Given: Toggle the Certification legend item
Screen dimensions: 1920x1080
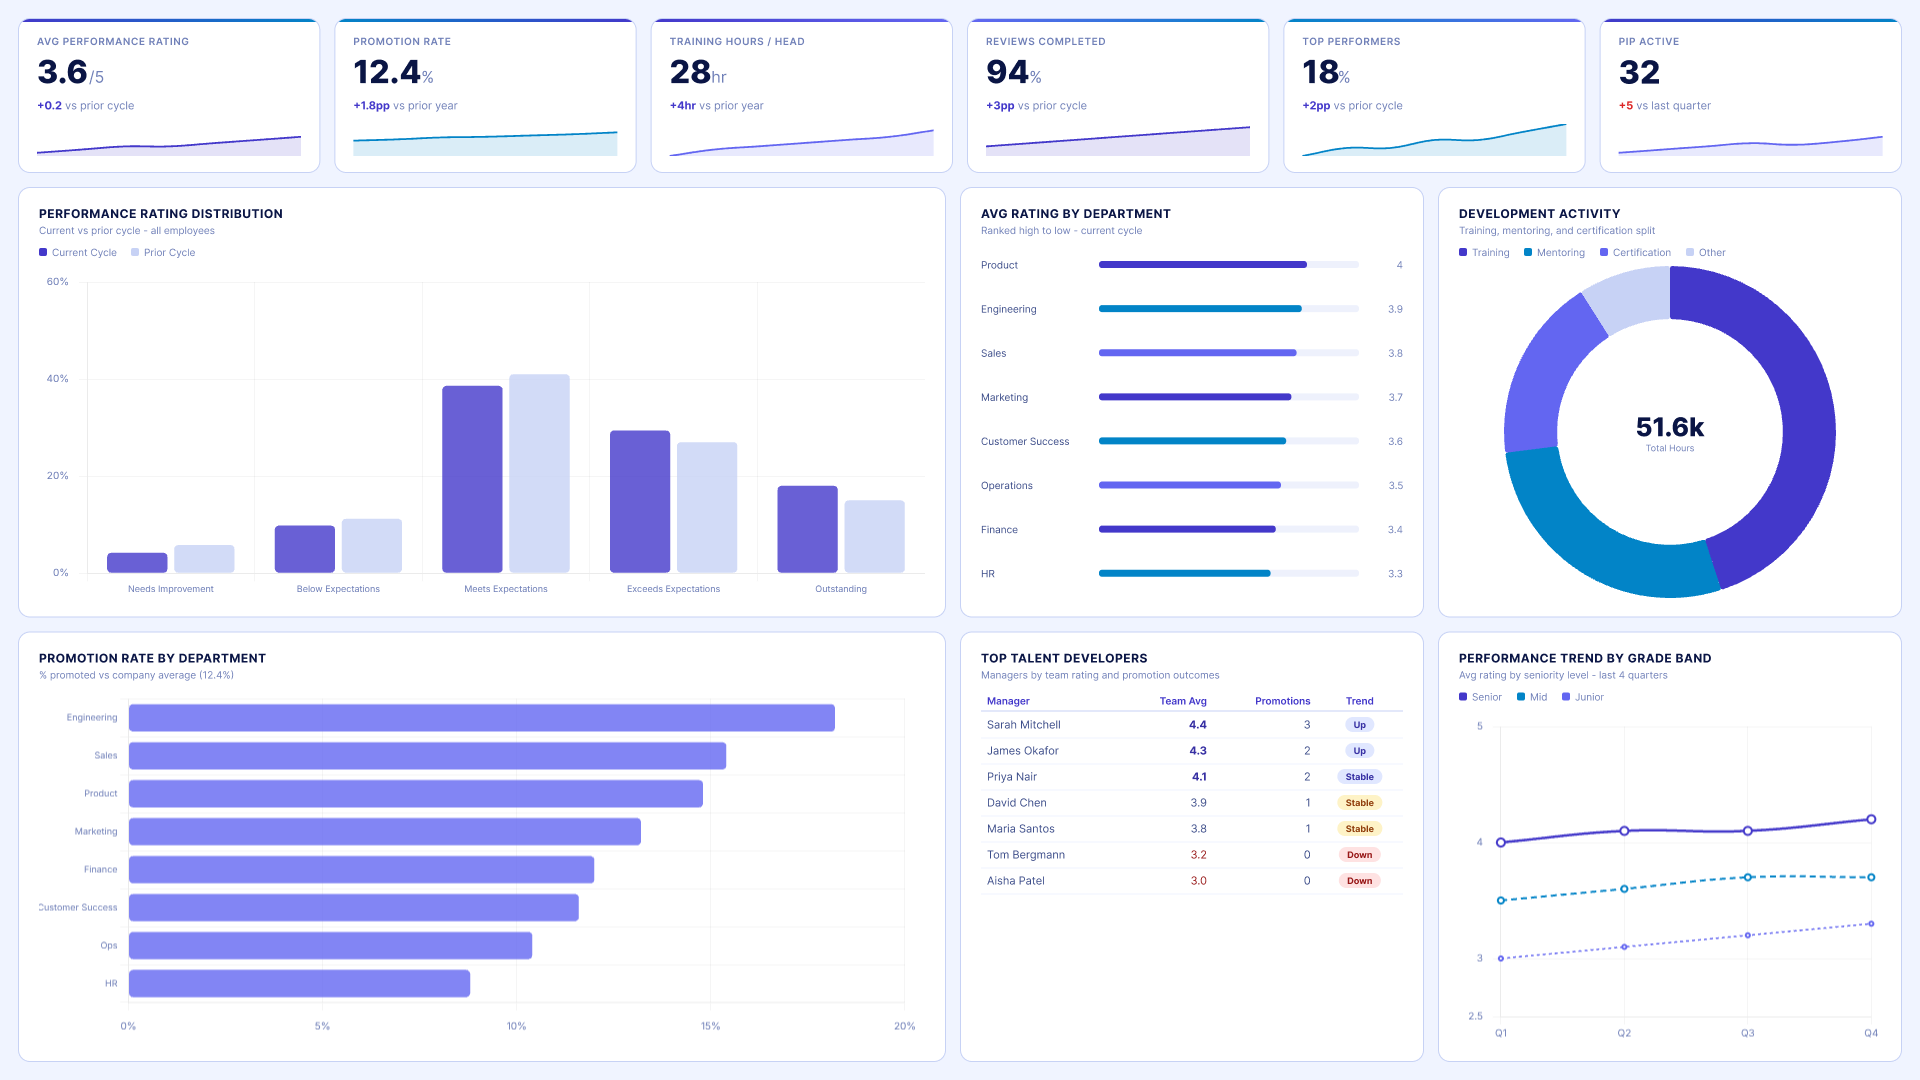Looking at the screenshot, I should [x=1635, y=253].
